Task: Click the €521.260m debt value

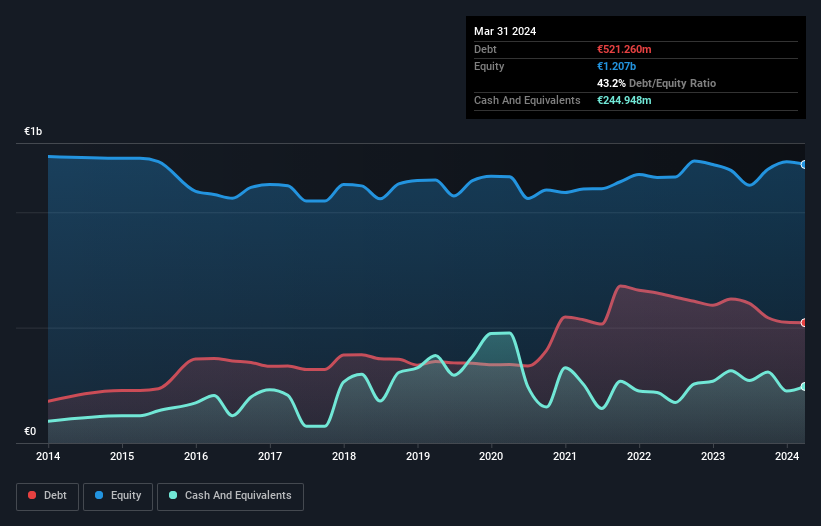Action: click(624, 49)
